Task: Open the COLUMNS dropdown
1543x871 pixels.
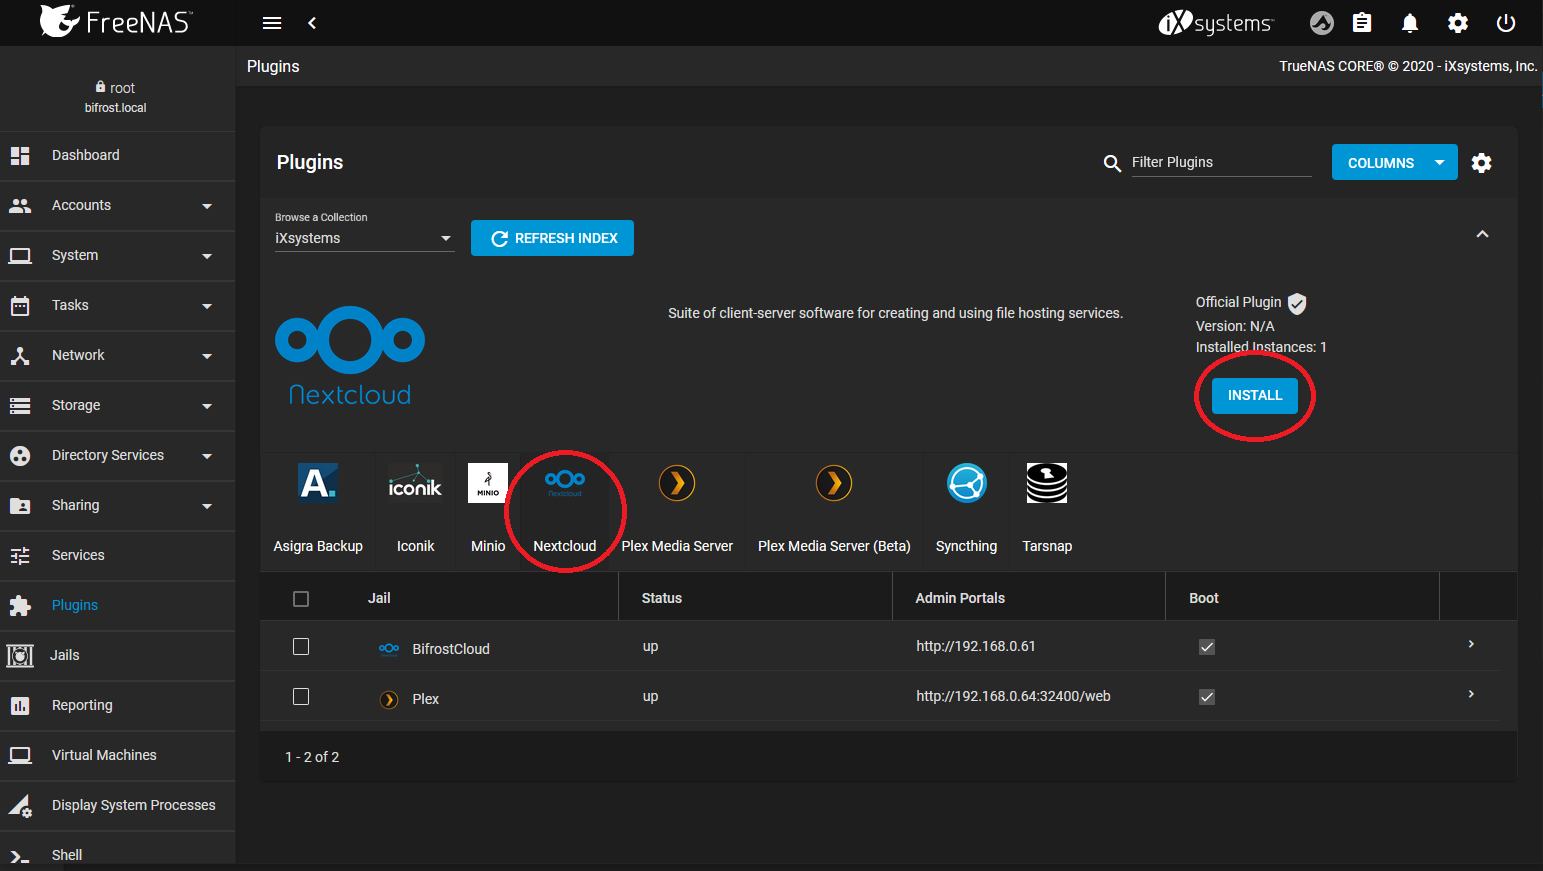Action: point(1394,163)
